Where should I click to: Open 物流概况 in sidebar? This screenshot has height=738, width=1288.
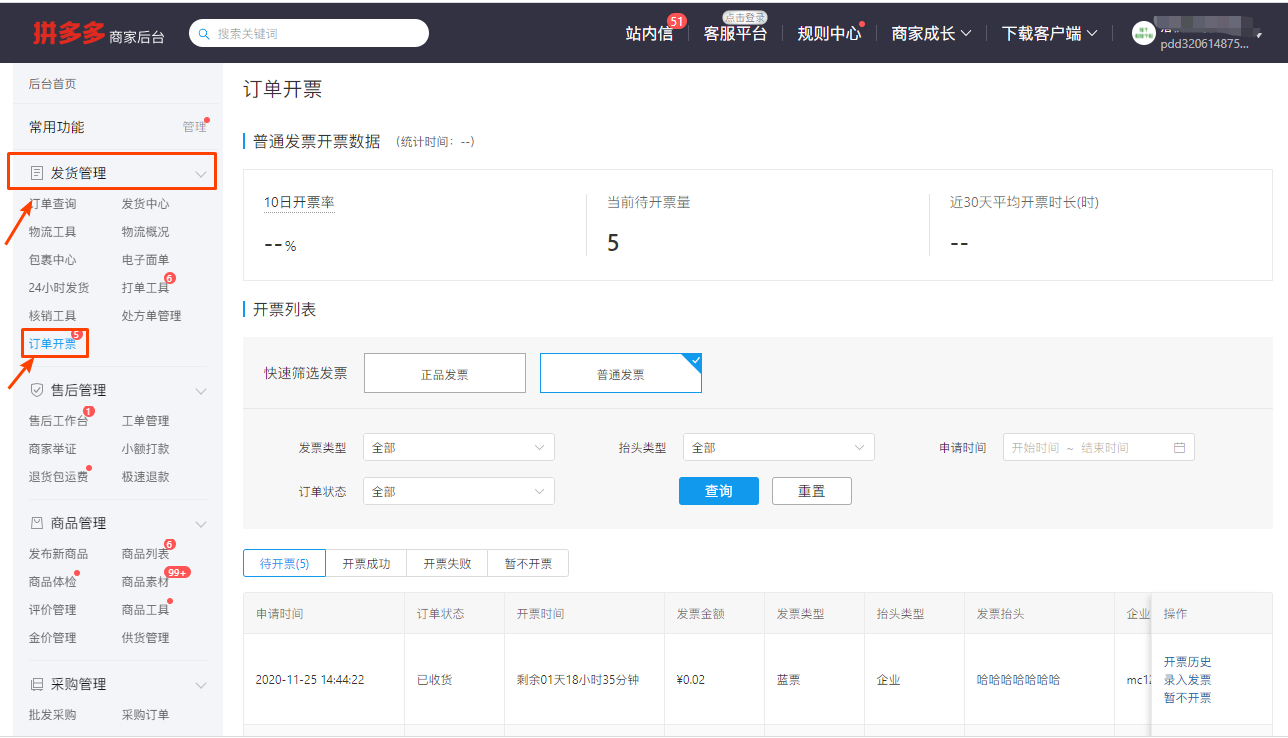[146, 232]
